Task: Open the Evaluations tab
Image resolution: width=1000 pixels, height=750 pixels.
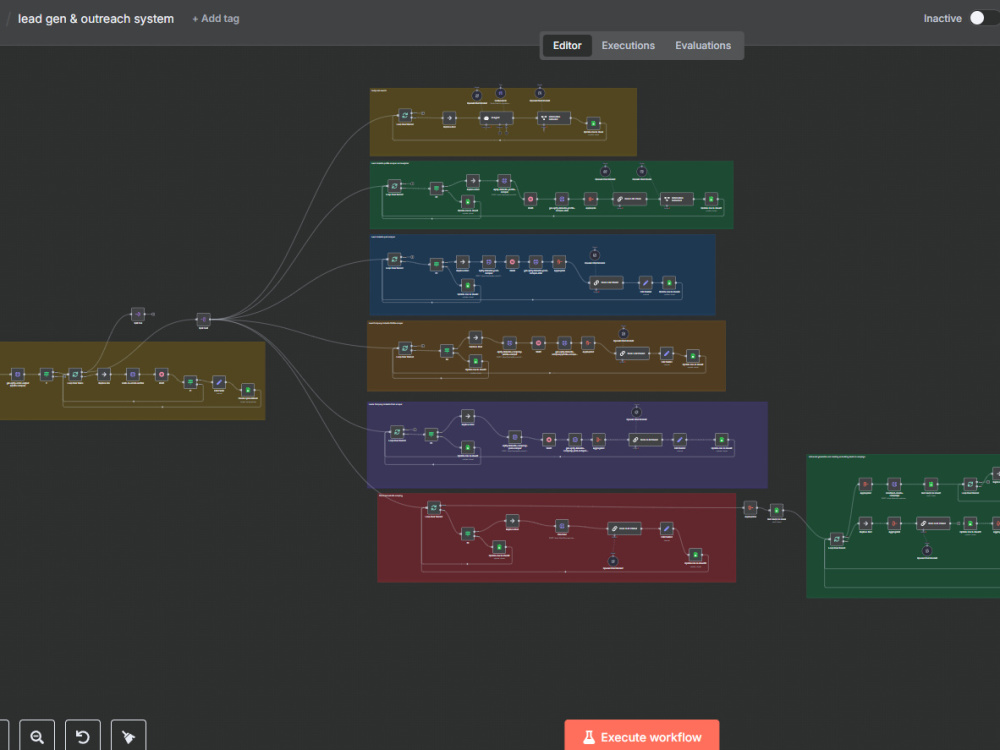Action: [x=703, y=45]
